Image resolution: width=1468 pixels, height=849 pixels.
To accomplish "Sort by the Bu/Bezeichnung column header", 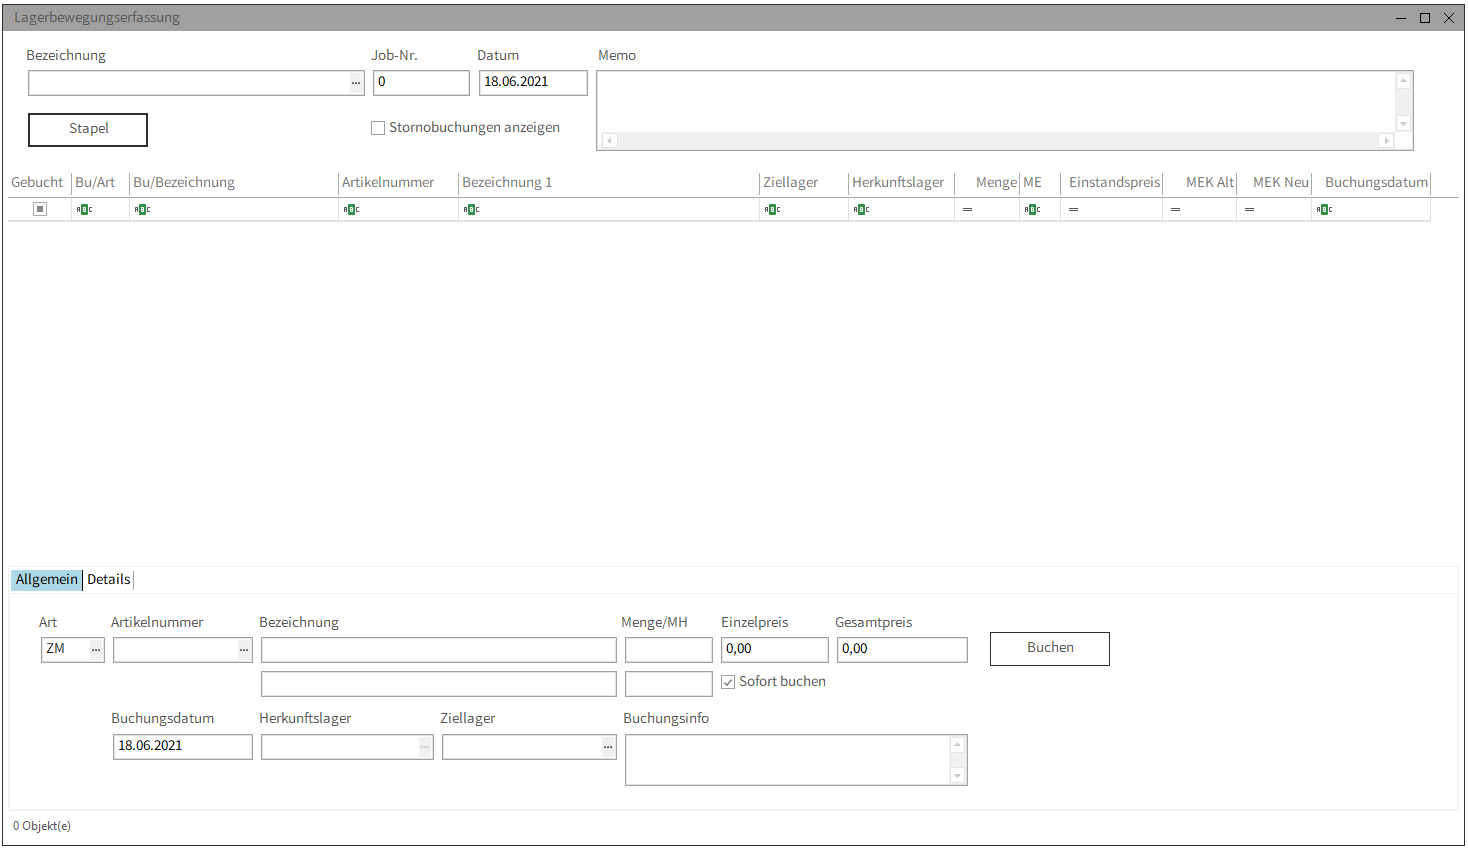I will pos(234,183).
